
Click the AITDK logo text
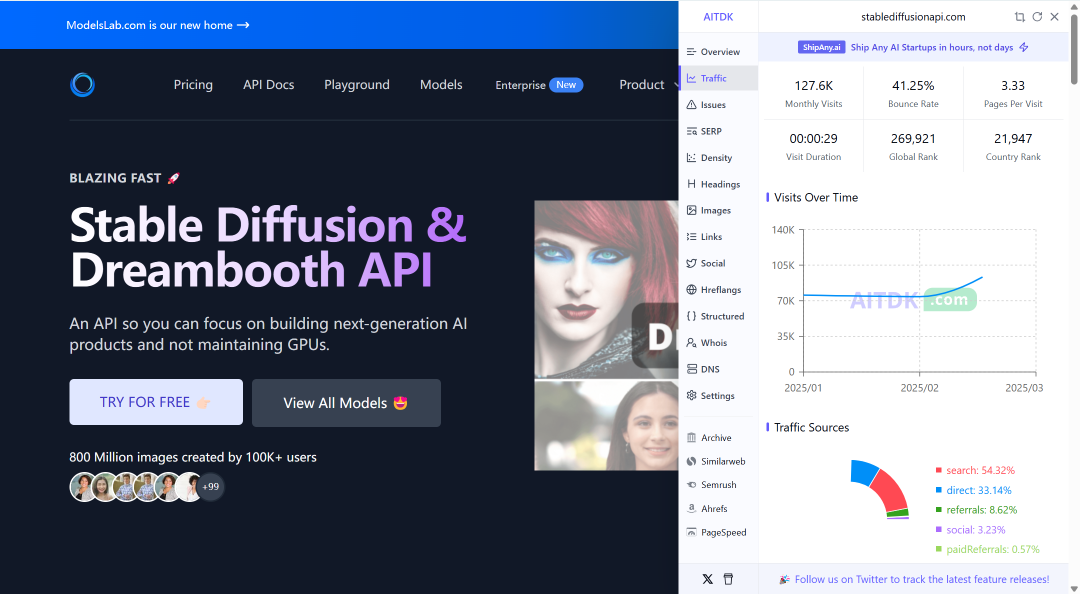(718, 17)
